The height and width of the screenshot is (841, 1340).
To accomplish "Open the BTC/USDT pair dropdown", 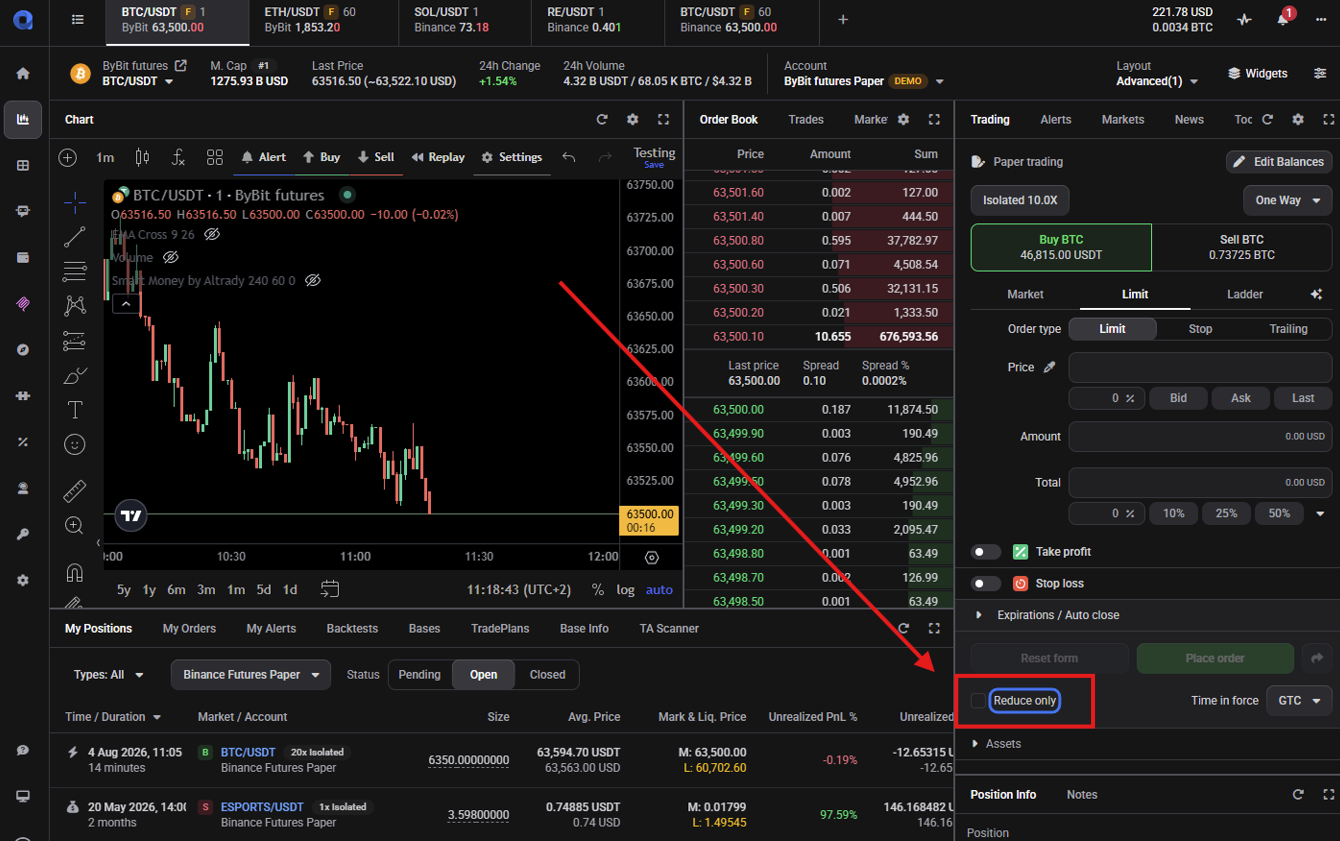I will [138, 81].
